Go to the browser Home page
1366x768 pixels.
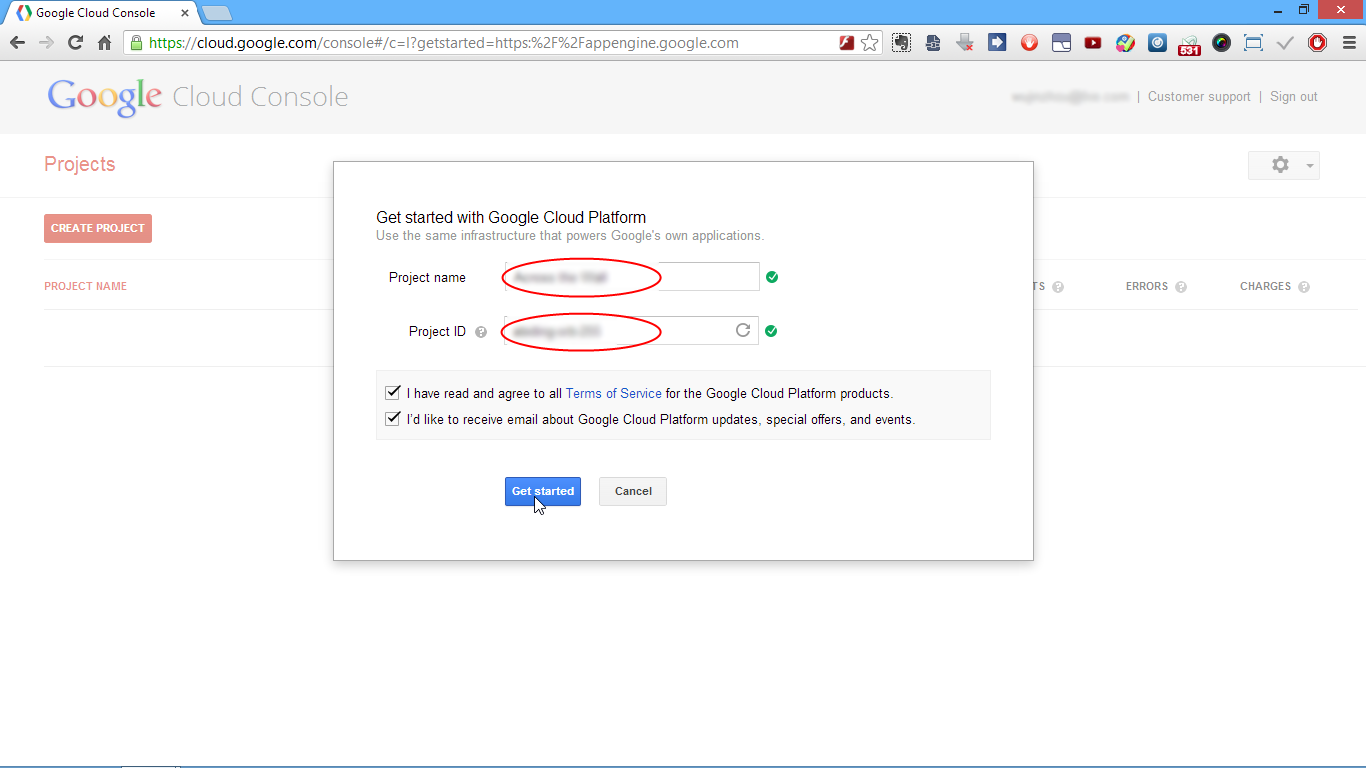[104, 43]
